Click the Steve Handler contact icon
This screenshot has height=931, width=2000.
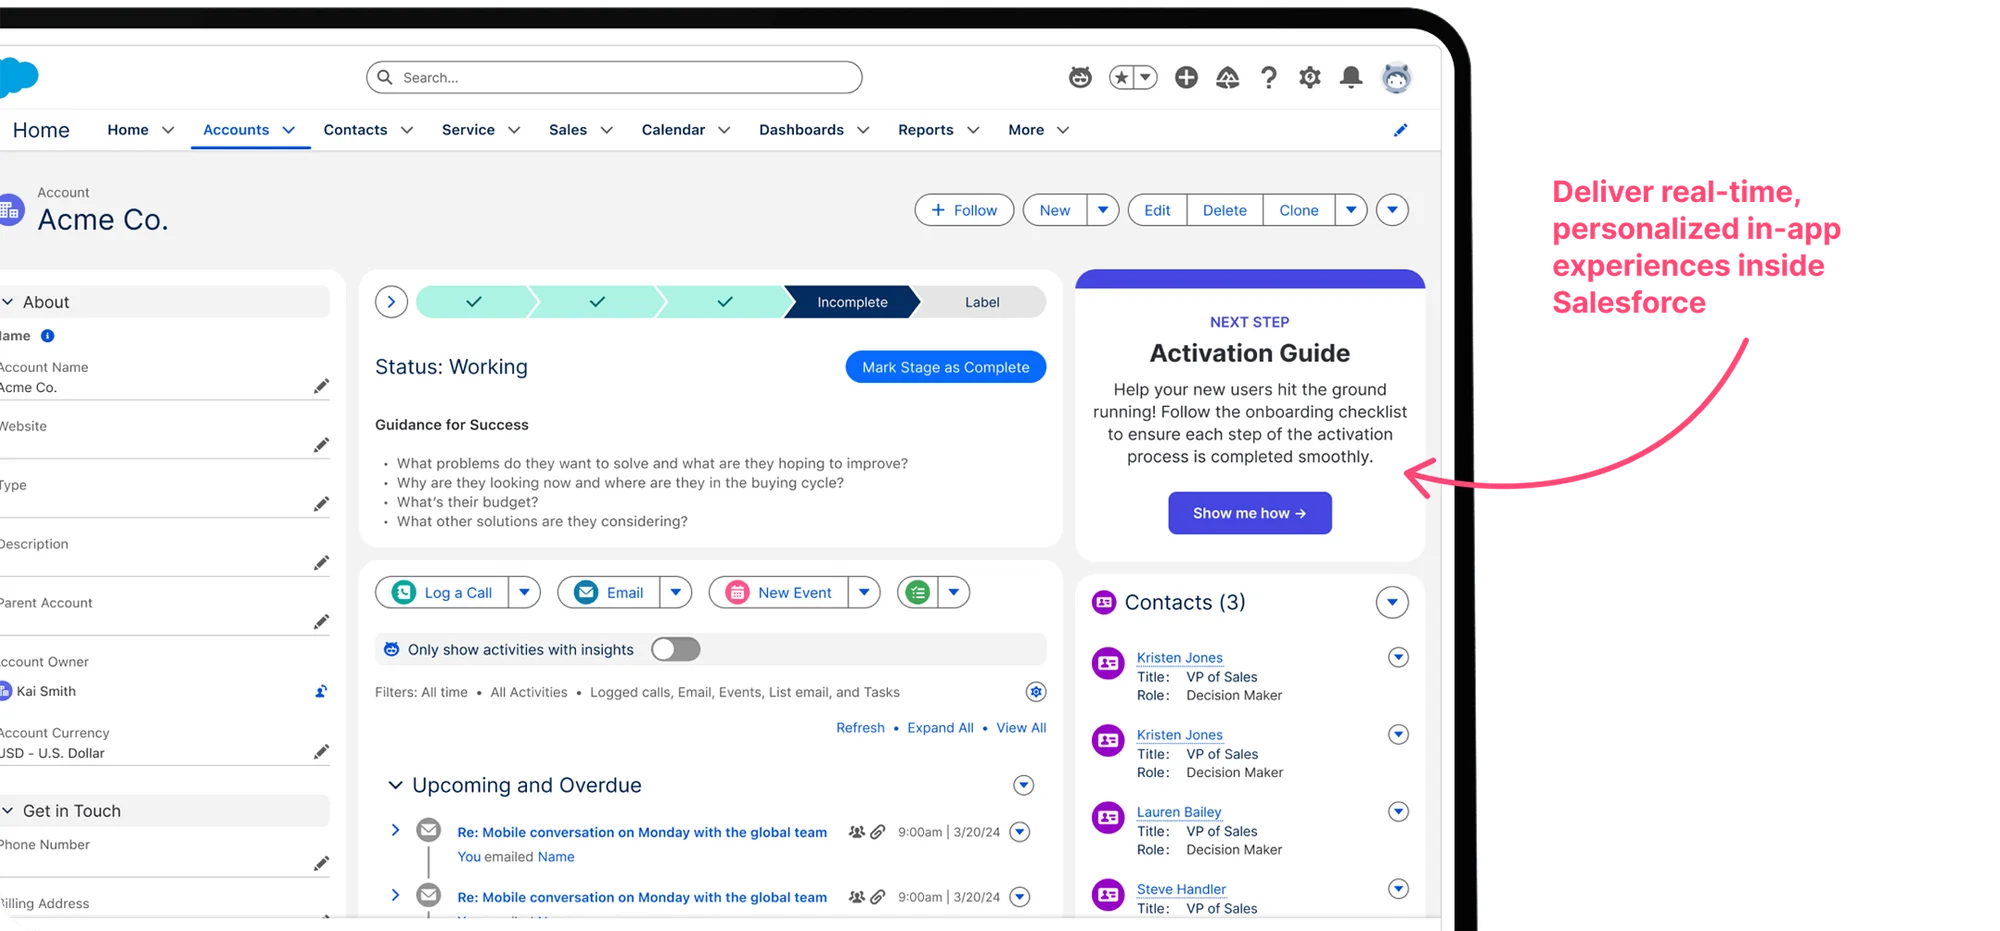(x=1108, y=894)
